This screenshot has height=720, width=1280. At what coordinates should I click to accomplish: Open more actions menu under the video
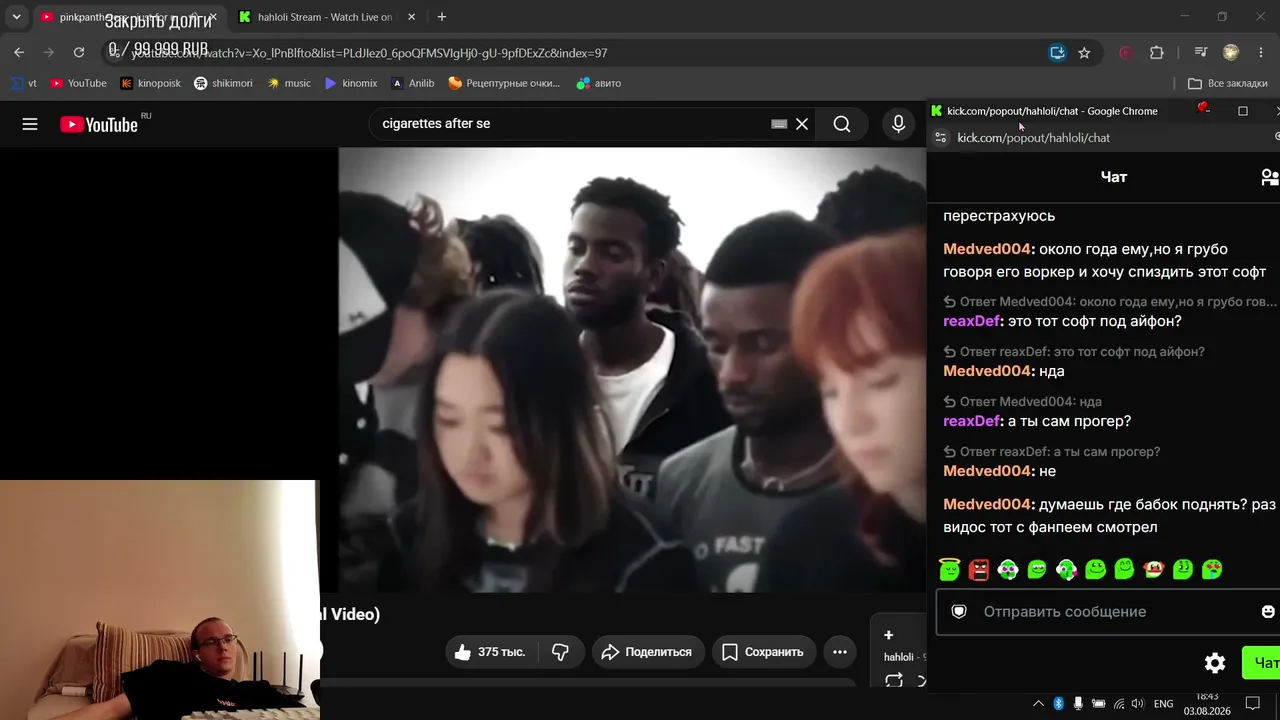[840, 652]
